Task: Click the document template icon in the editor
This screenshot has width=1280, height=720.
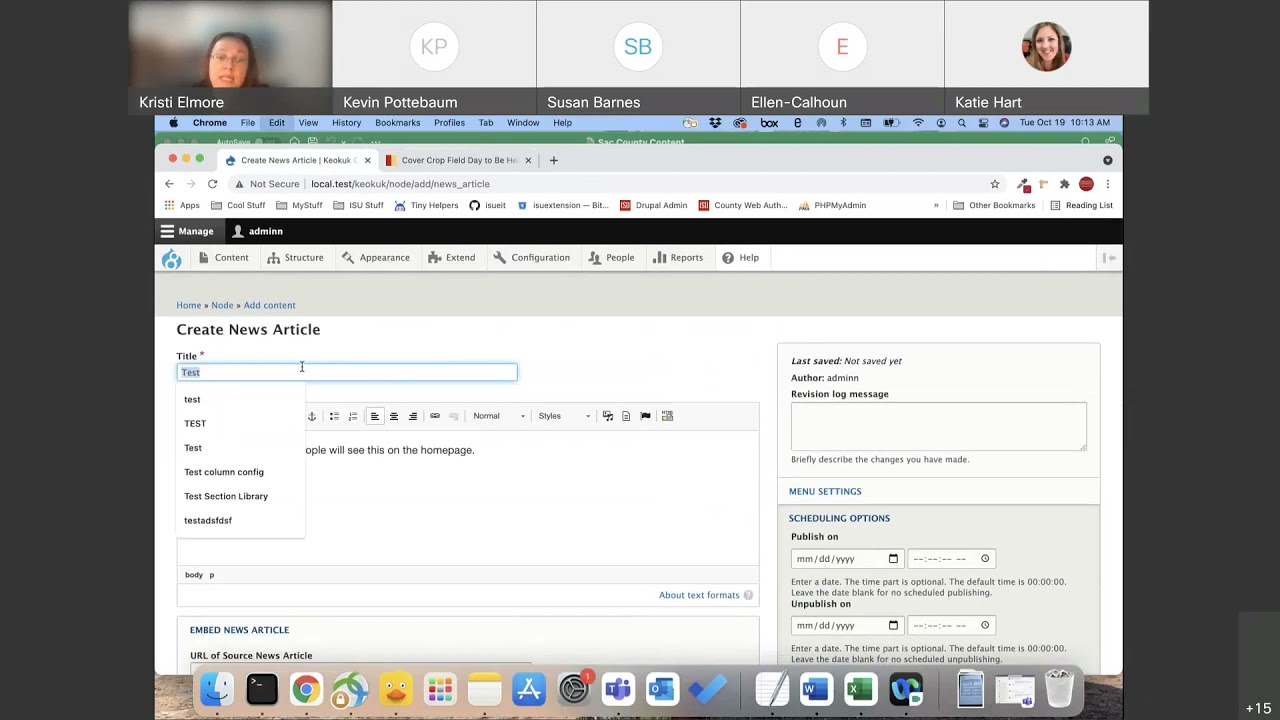Action: click(x=626, y=416)
